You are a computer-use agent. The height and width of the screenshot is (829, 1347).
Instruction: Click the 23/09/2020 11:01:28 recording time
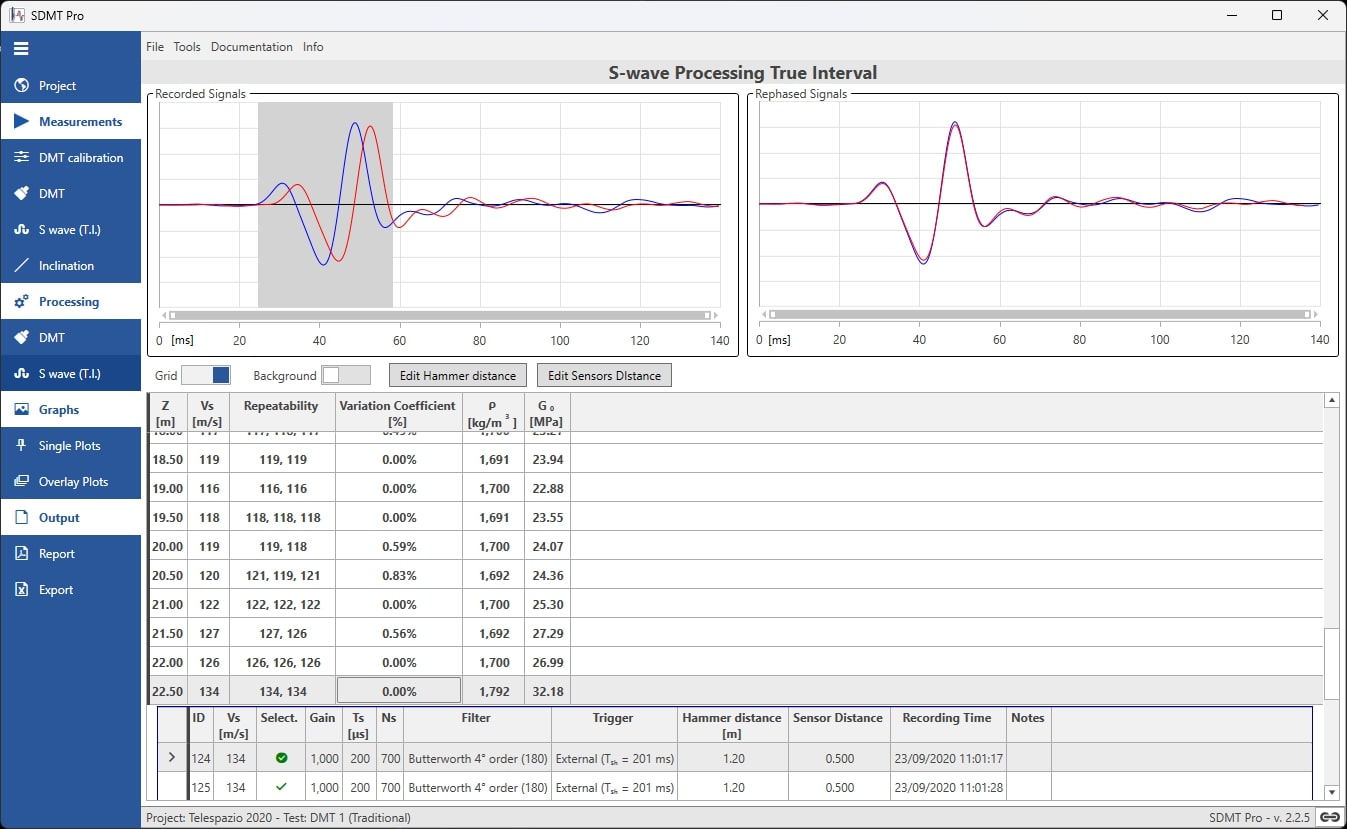point(946,788)
